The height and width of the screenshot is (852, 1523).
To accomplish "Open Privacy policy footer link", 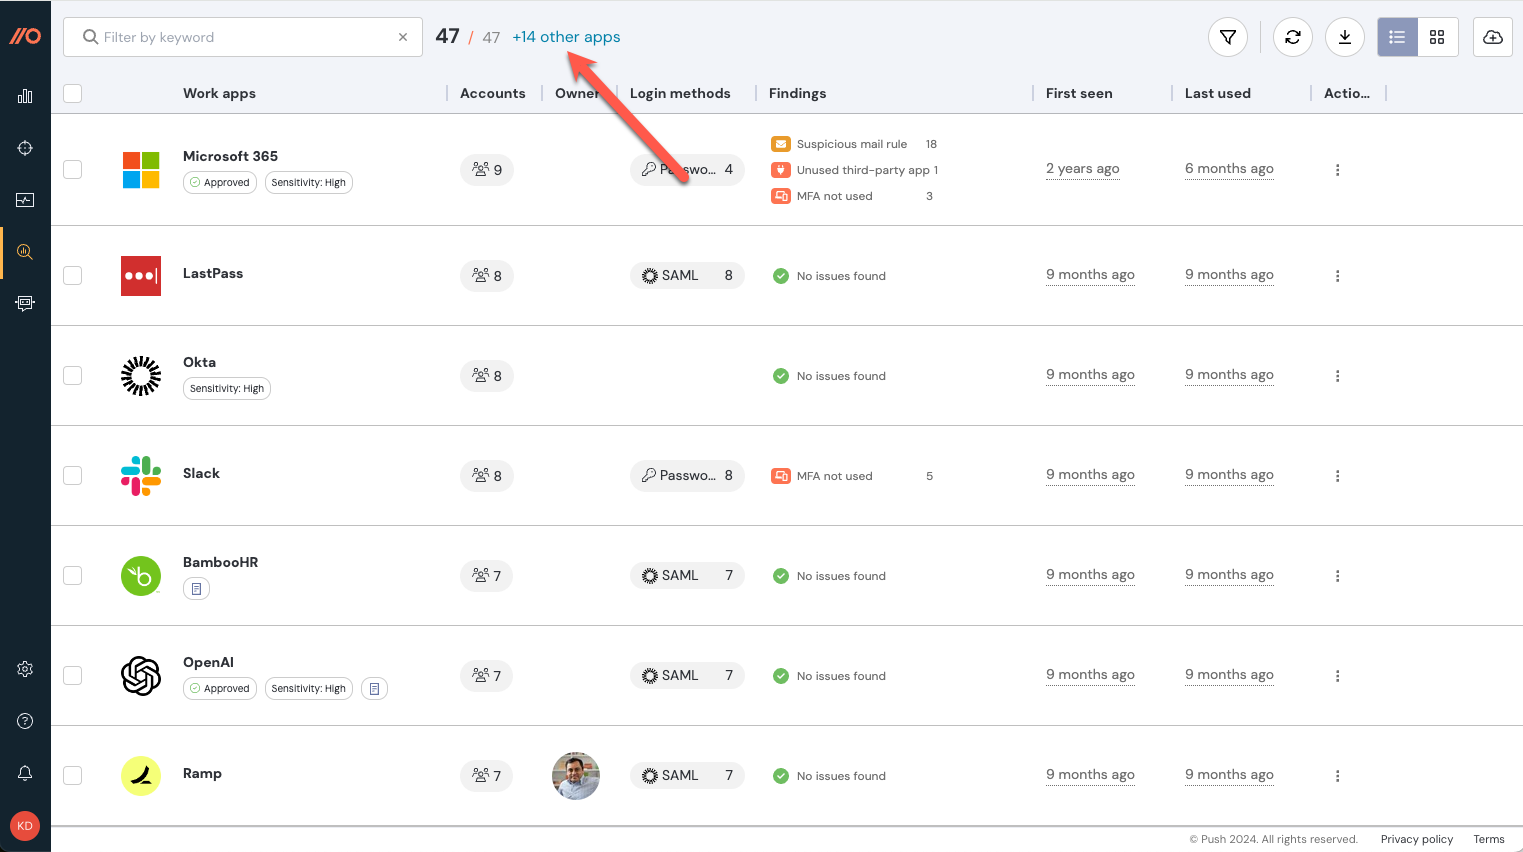I will [x=1417, y=839].
